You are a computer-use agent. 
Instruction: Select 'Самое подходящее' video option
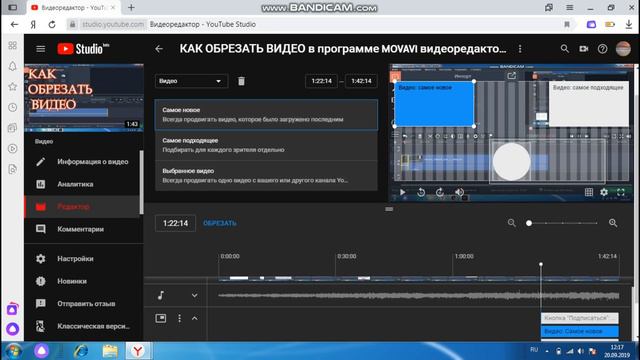click(x=266, y=145)
